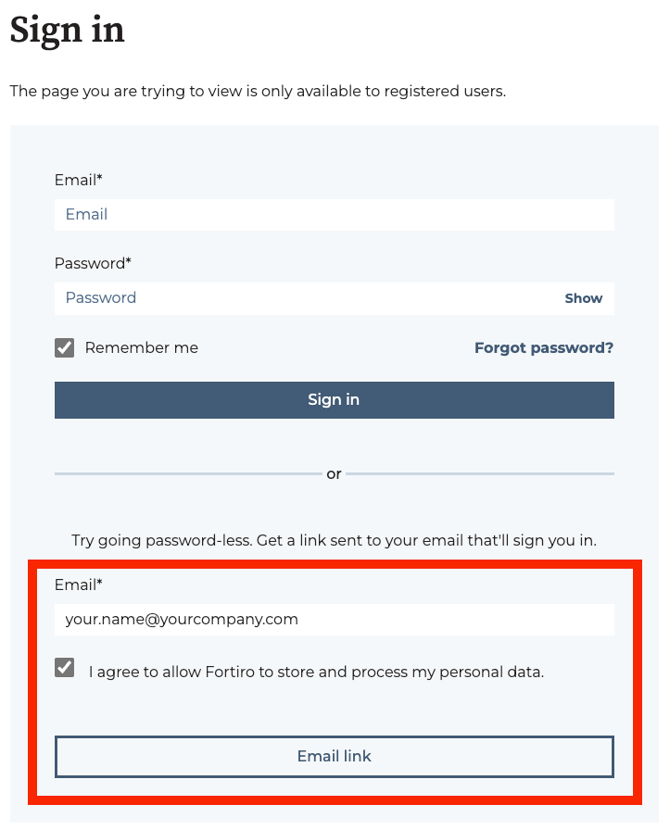Click the Password* field label
Viewport: 670px width, 830px height.
click(93, 264)
